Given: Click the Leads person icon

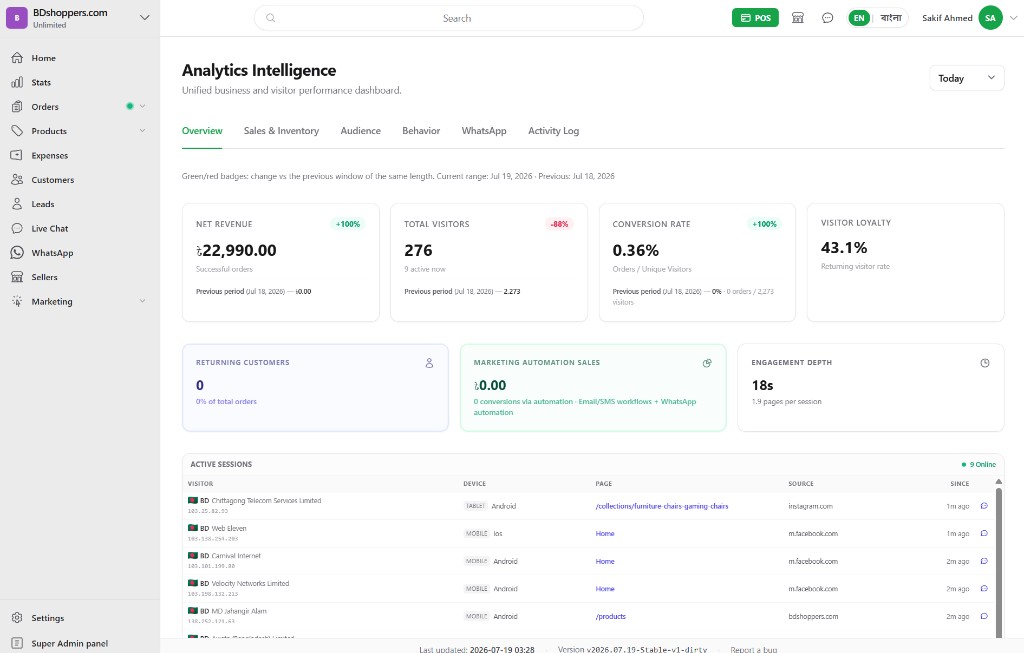Looking at the screenshot, I should pos(17,204).
